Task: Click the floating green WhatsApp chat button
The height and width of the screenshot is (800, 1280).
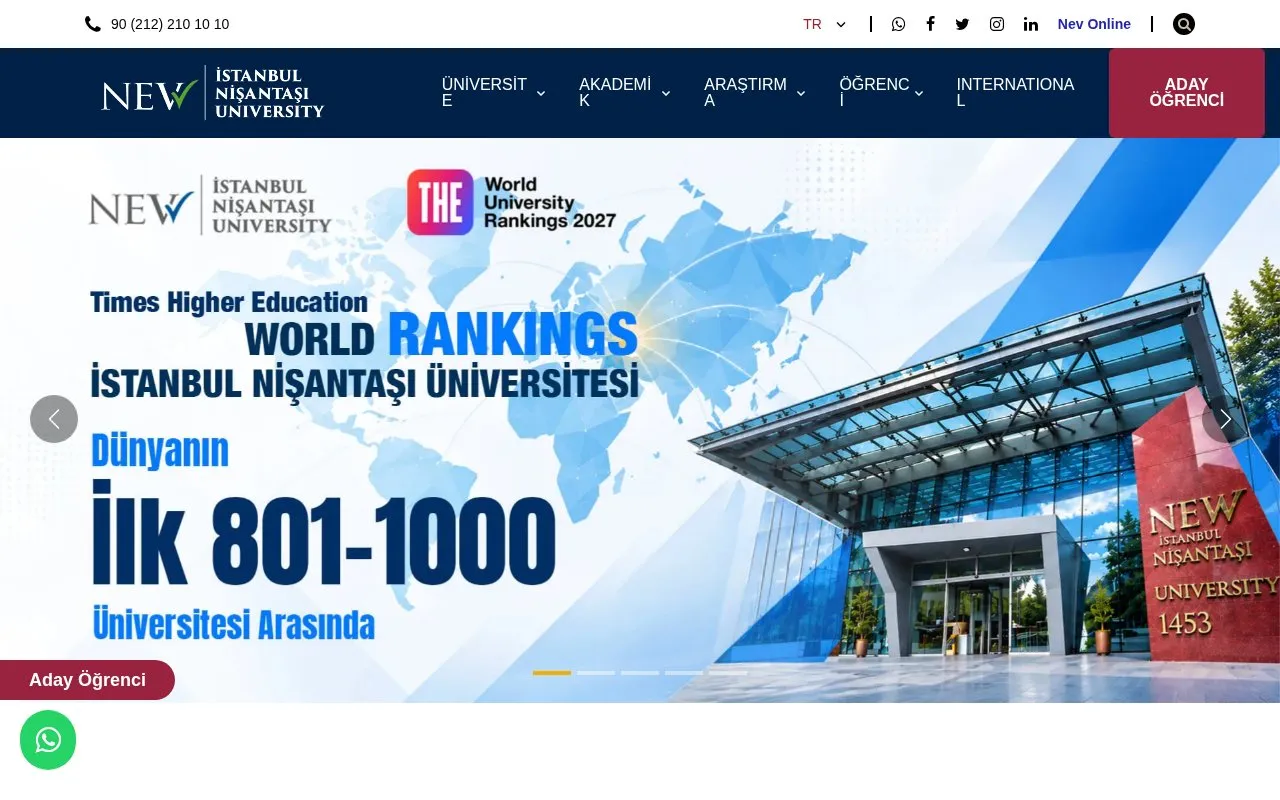Action: click(x=48, y=740)
